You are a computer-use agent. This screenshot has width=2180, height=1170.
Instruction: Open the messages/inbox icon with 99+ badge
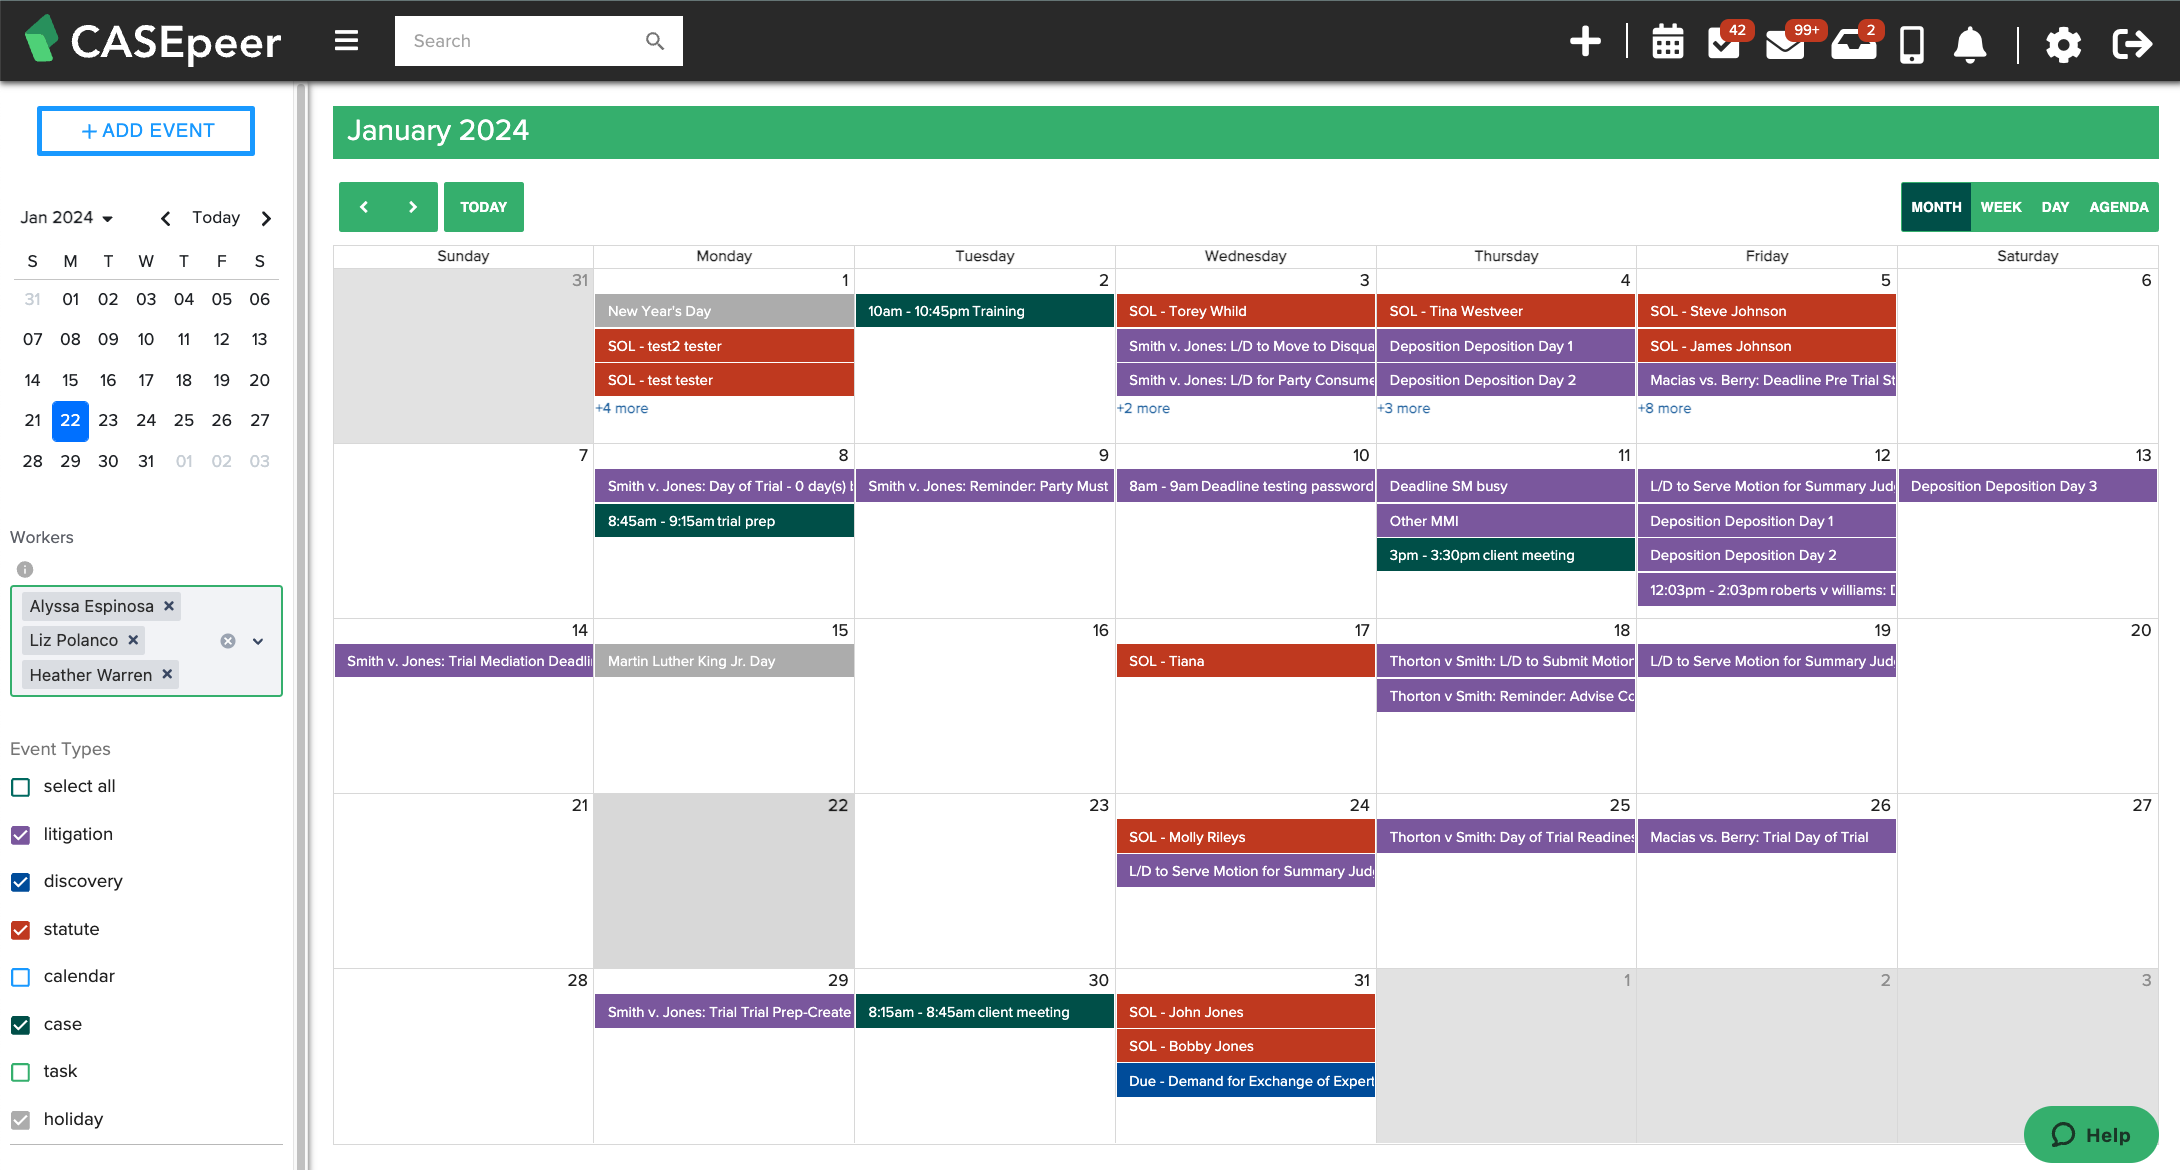pos(1785,40)
